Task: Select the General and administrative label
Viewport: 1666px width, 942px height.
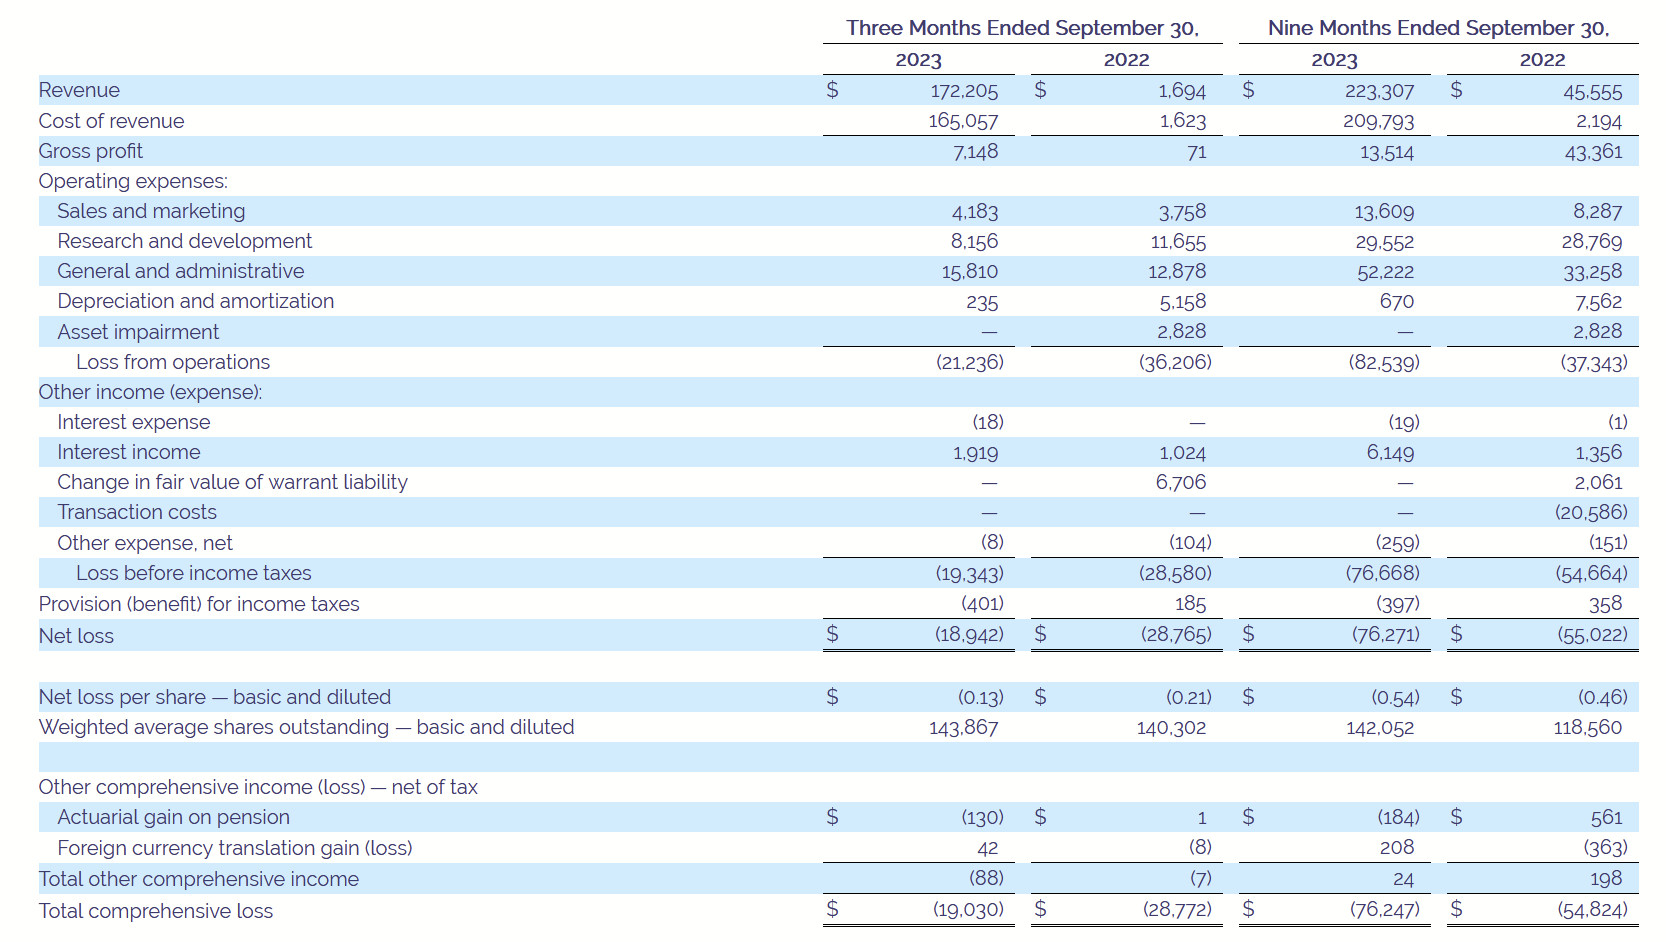Action: [x=180, y=271]
